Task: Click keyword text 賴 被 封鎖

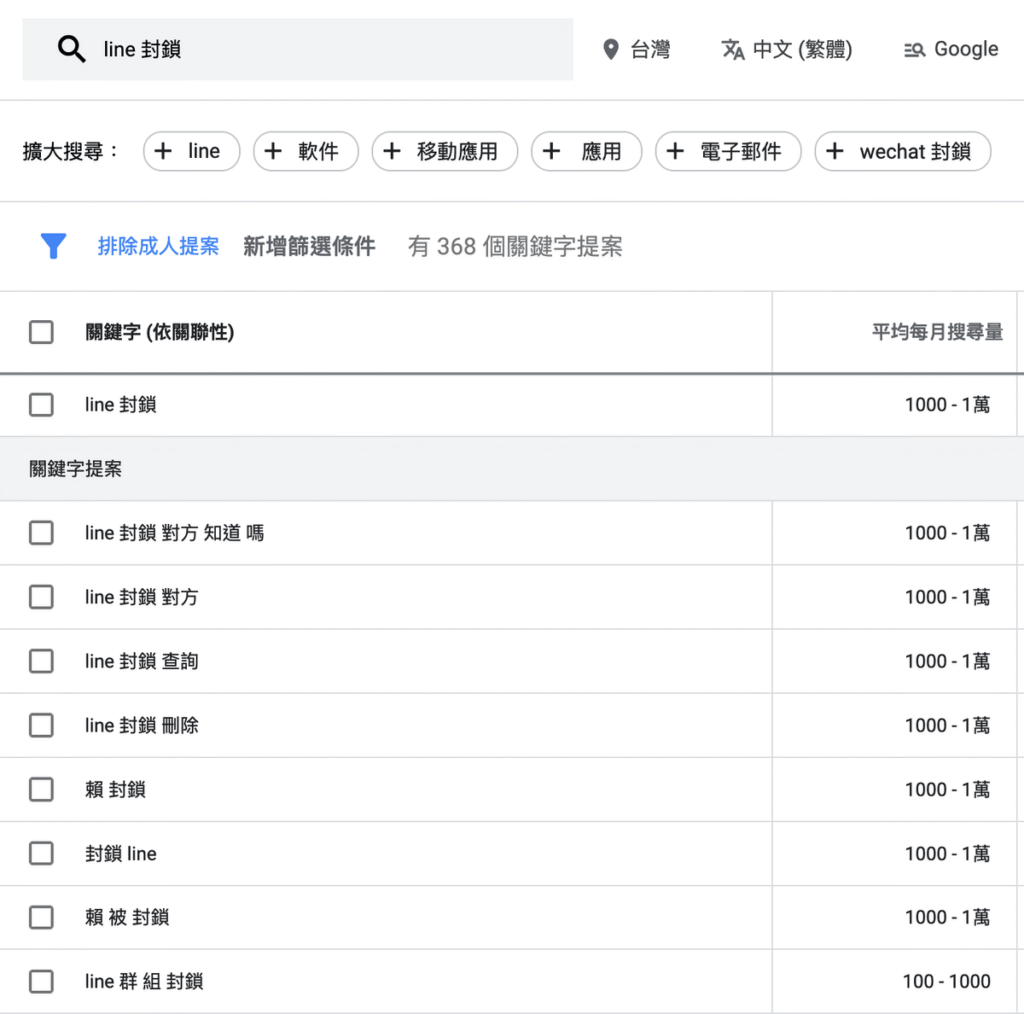Action: (x=127, y=917)
